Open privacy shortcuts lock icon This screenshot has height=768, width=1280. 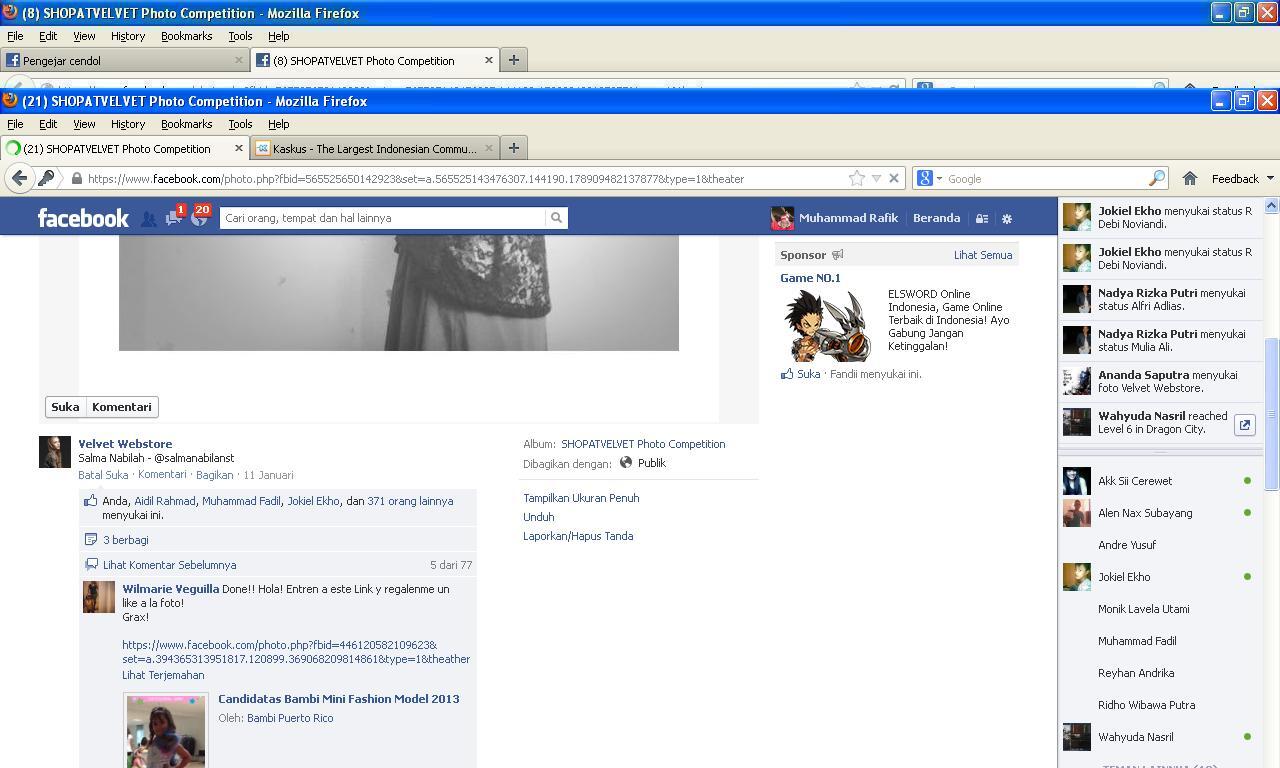(x=982, y=218)
